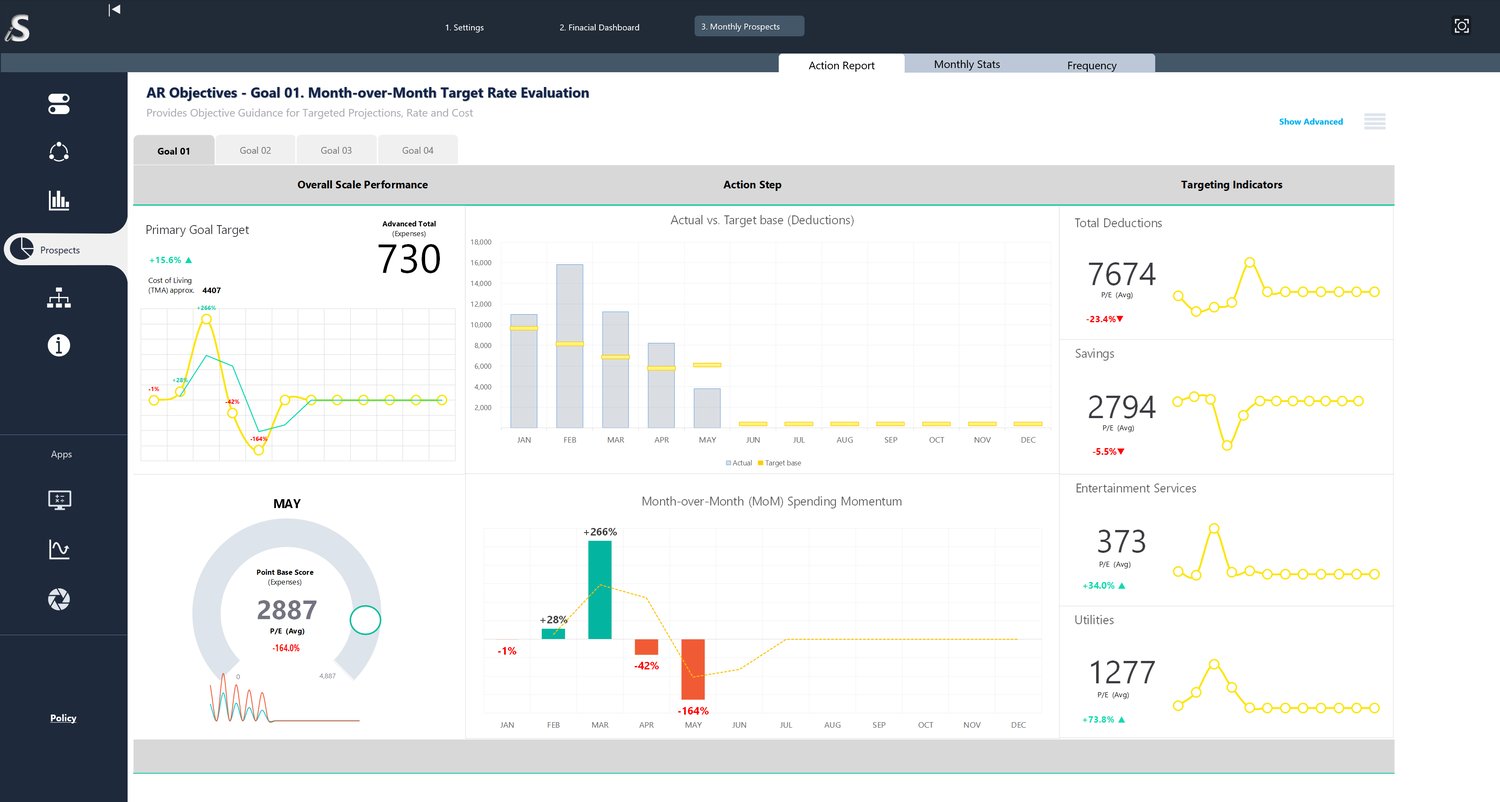Collapse the sidebar with the arrow icon

pos(115,9)
